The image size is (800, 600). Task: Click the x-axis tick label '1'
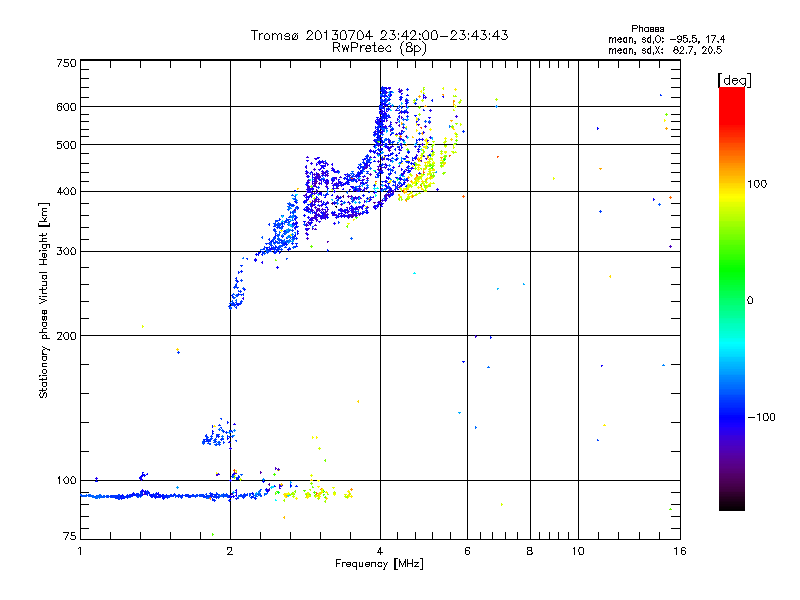(x=80, y=551)
